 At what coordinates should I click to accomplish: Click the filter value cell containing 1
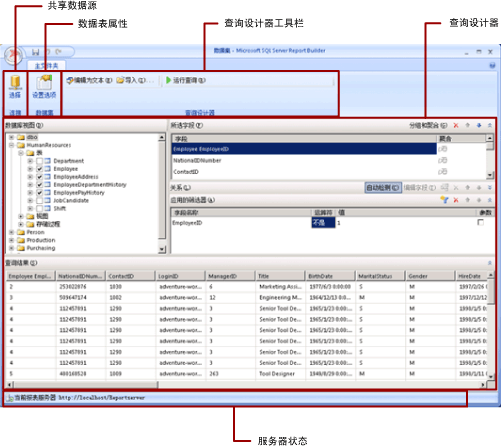(406, 223)
